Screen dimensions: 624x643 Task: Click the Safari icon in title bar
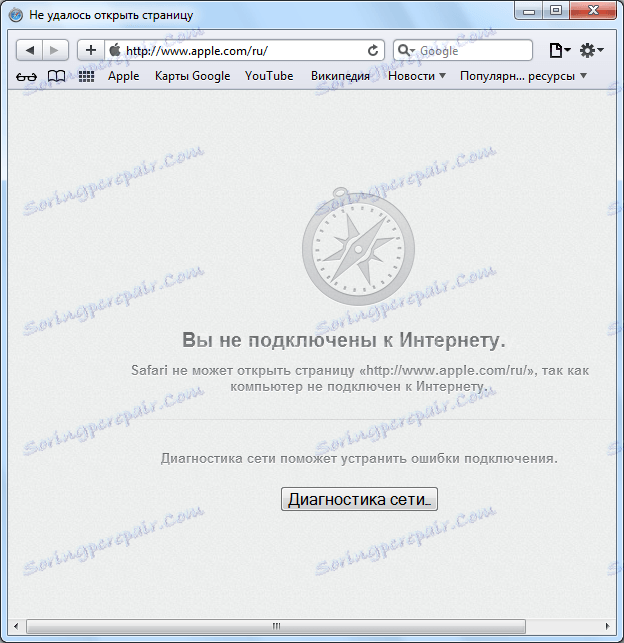coord(16,15)
